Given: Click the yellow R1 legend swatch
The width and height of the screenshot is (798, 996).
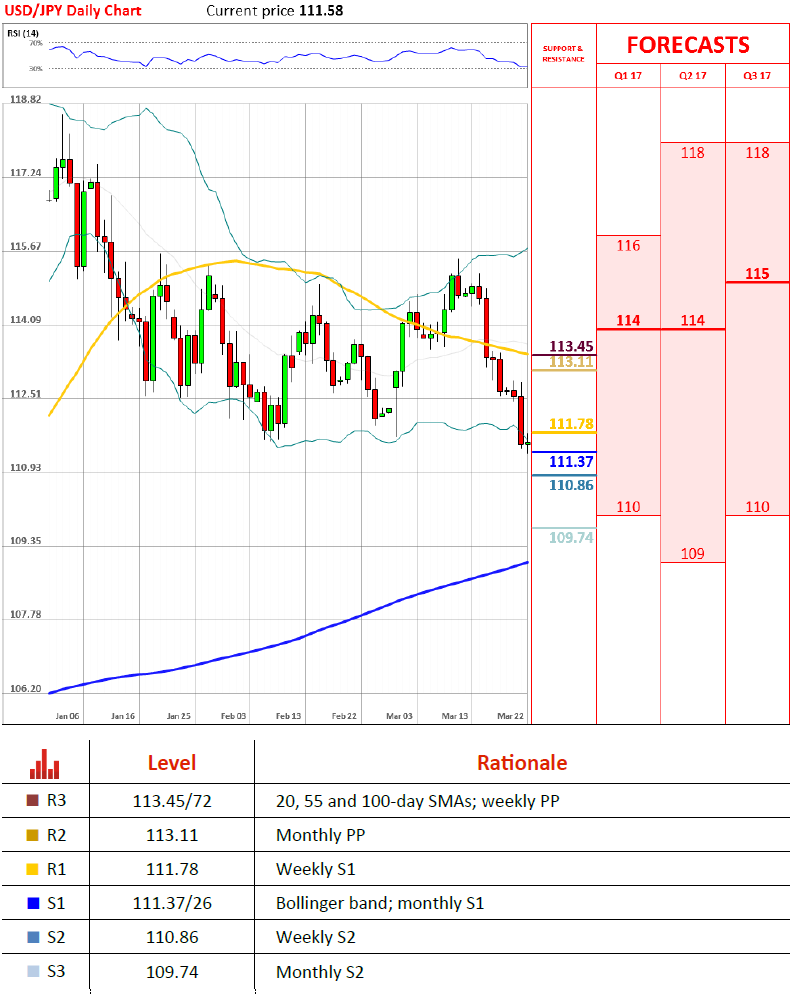Looking at the screenshot, I should pyautogui.click(x=34, y=869).
